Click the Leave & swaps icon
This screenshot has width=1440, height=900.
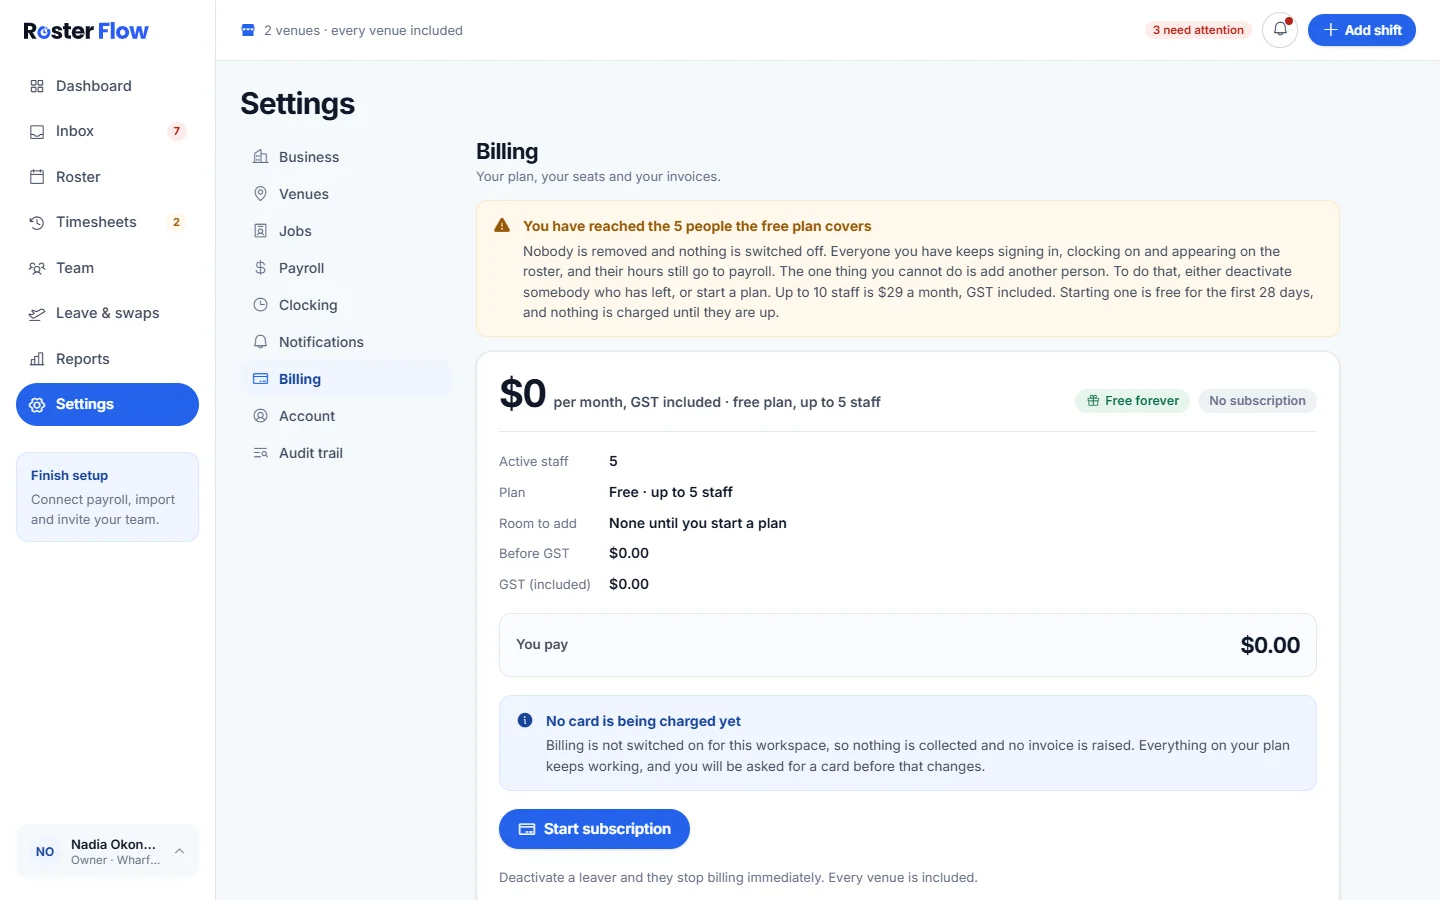click(37, 313)
